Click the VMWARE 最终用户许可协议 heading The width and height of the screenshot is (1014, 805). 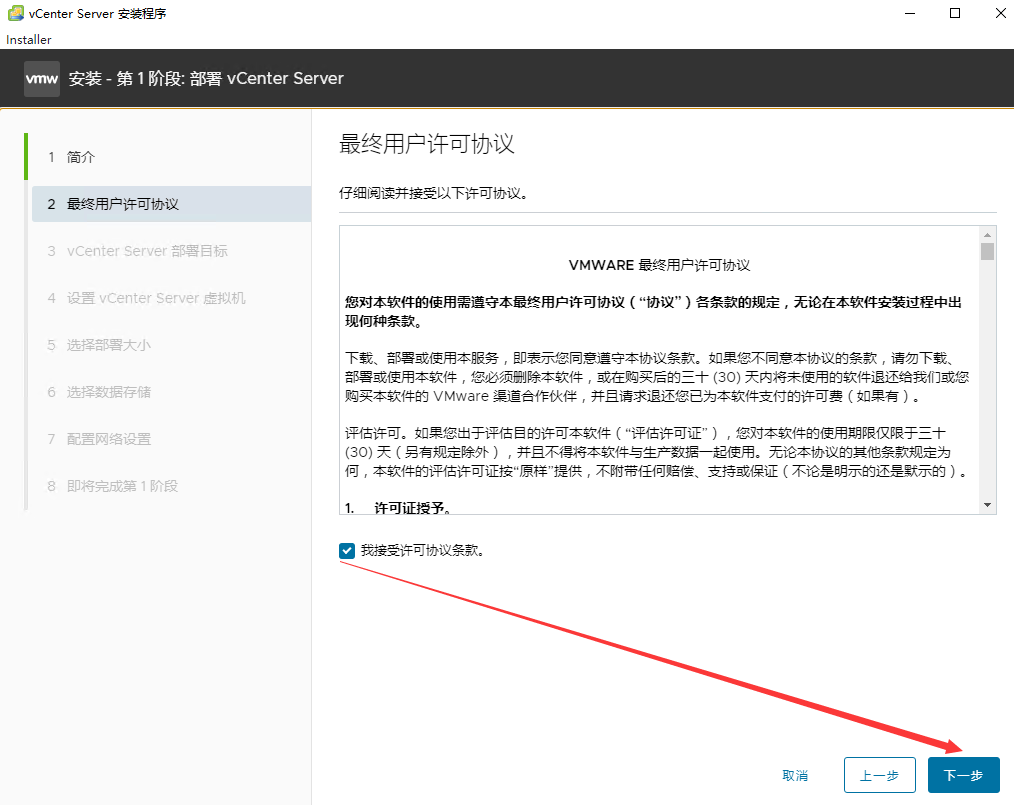(x=659, y=265)
